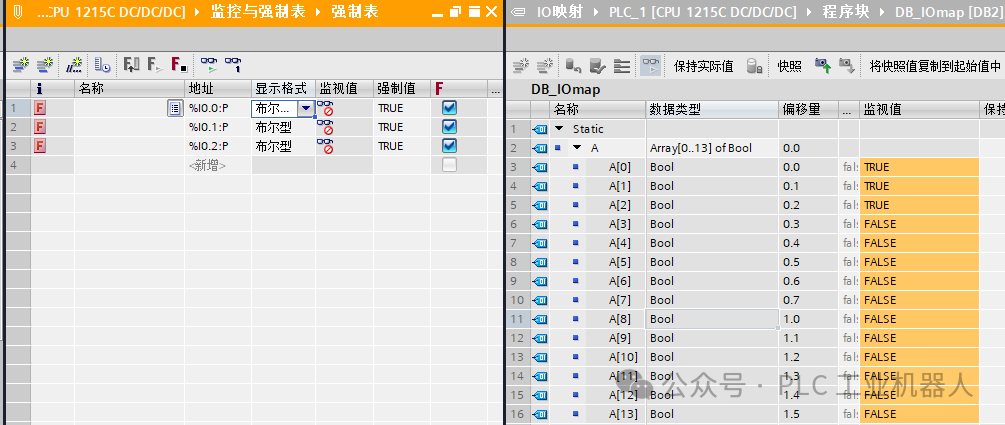Screen dimensions: 1005x425
Task: Click the <新增> address field in row 4
Action: point(218,165)
